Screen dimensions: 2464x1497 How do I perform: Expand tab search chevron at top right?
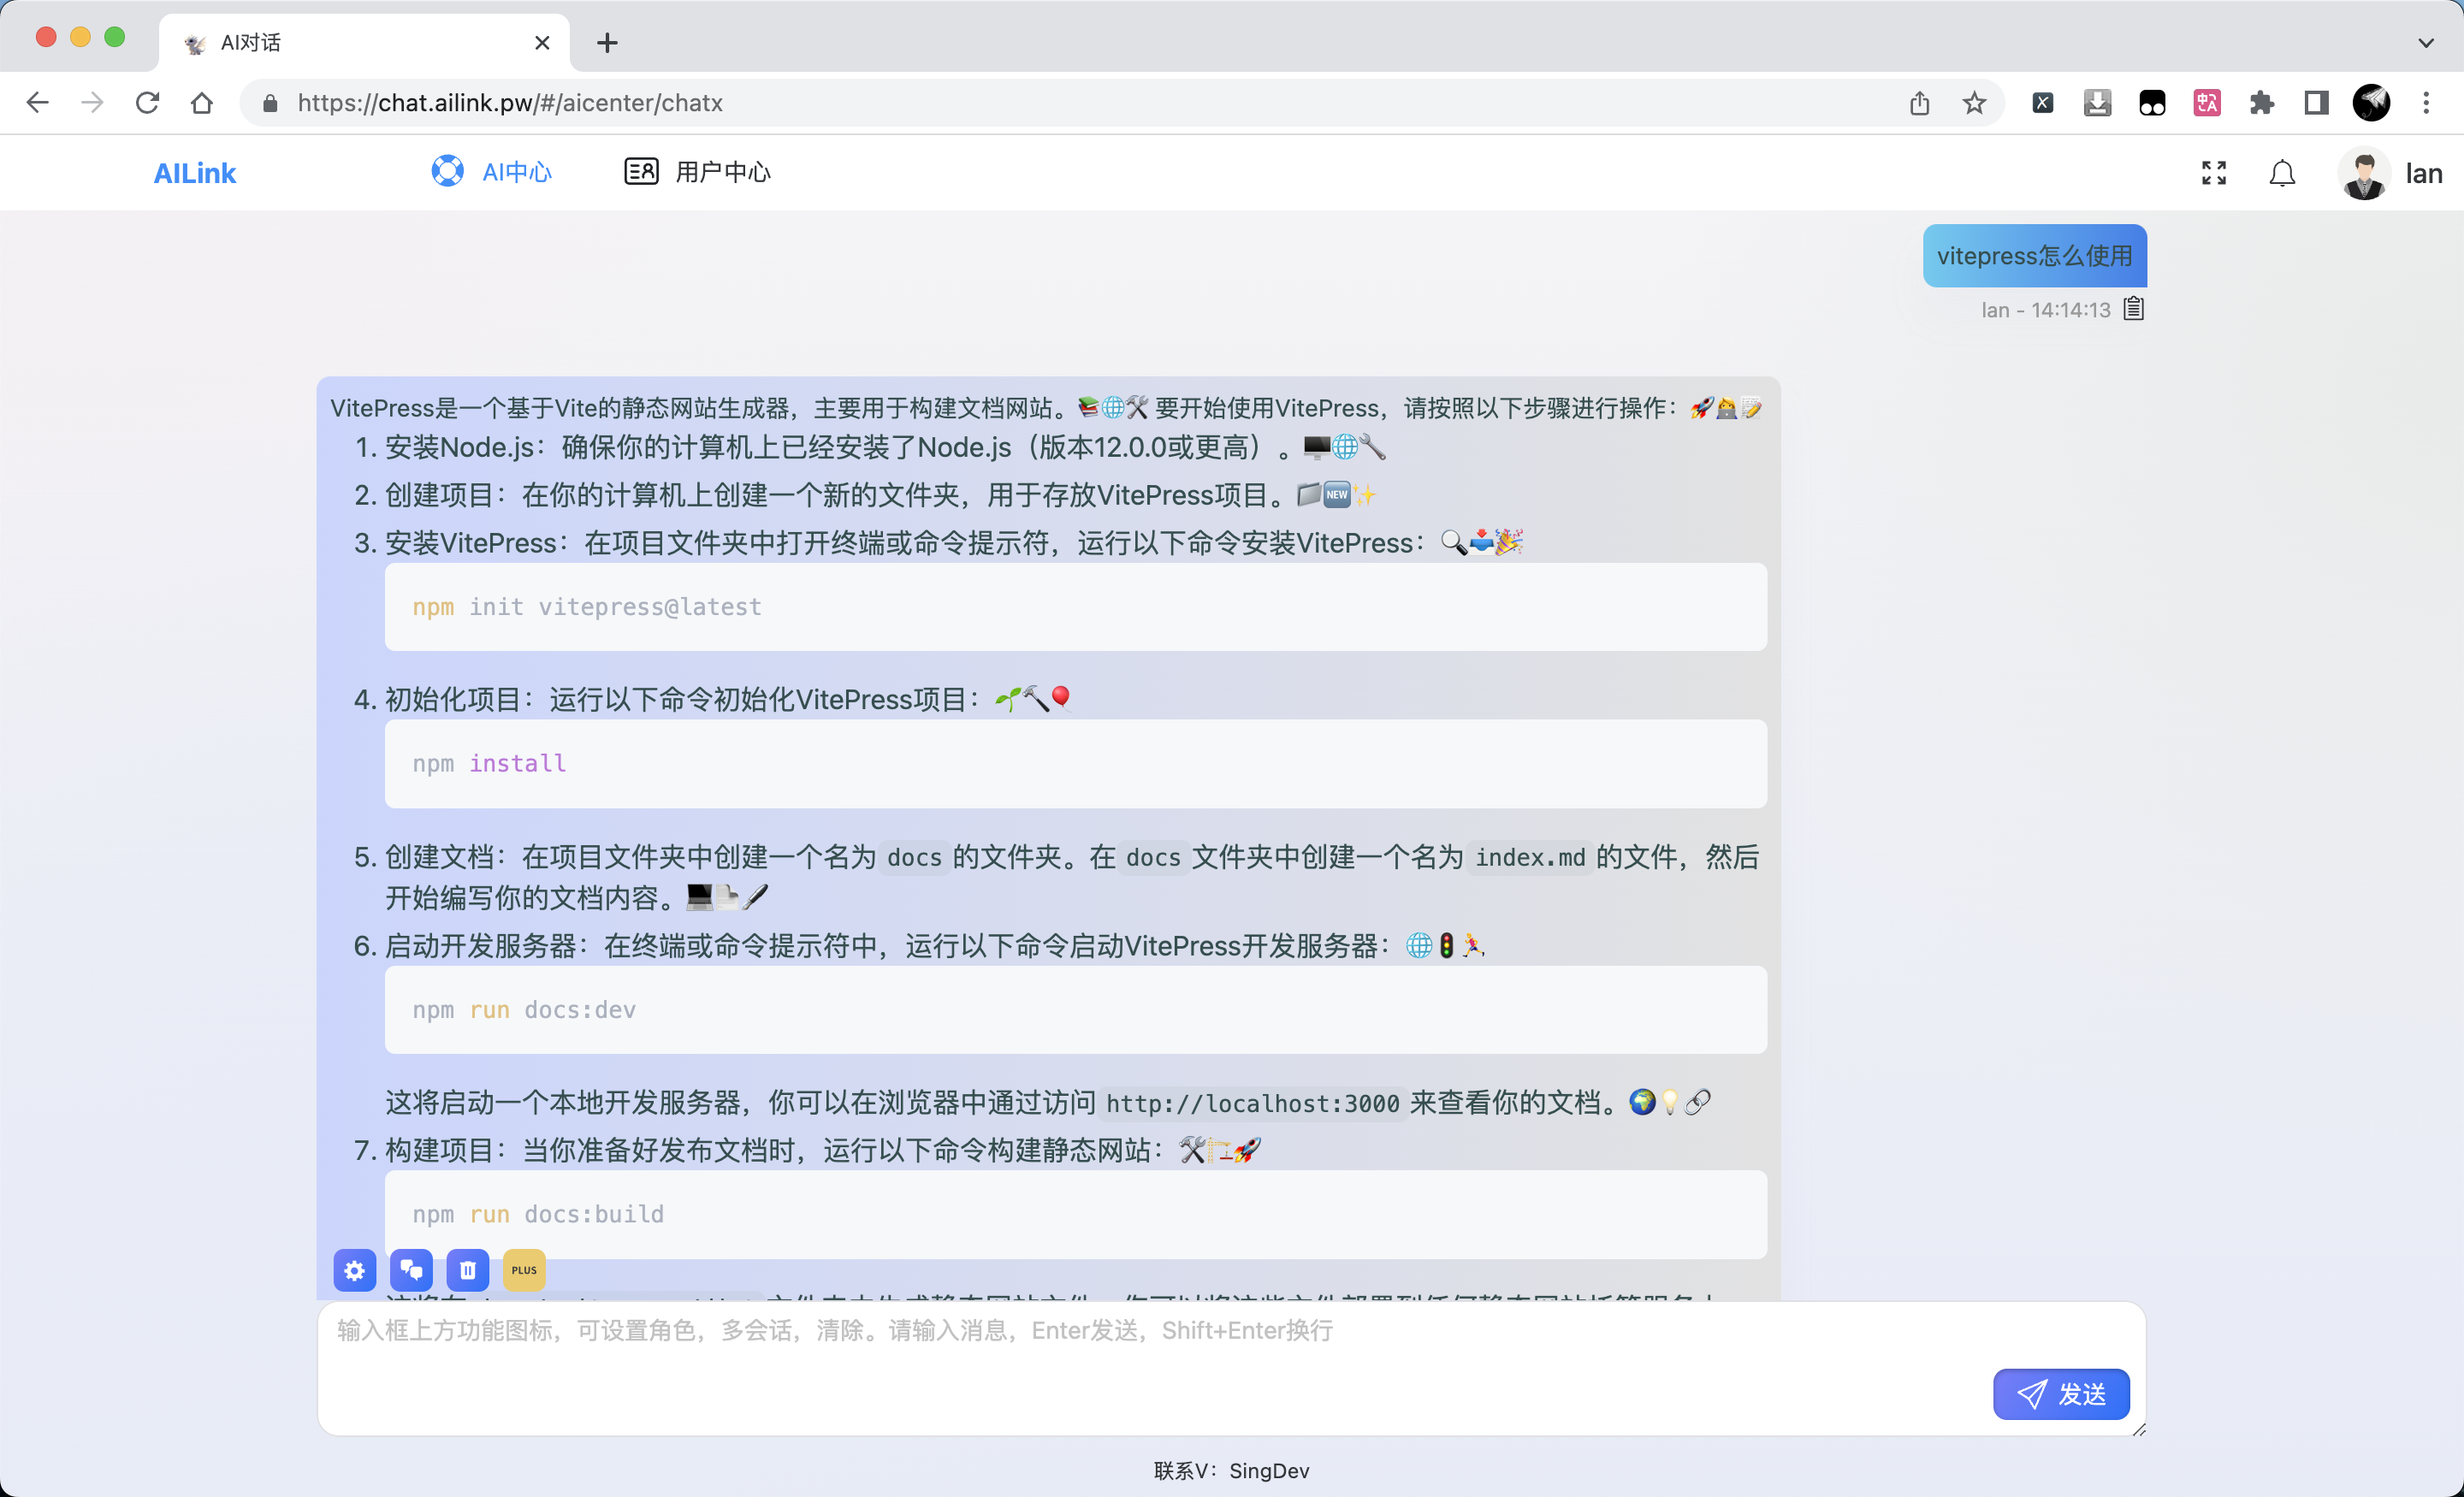pos(2426,42)
